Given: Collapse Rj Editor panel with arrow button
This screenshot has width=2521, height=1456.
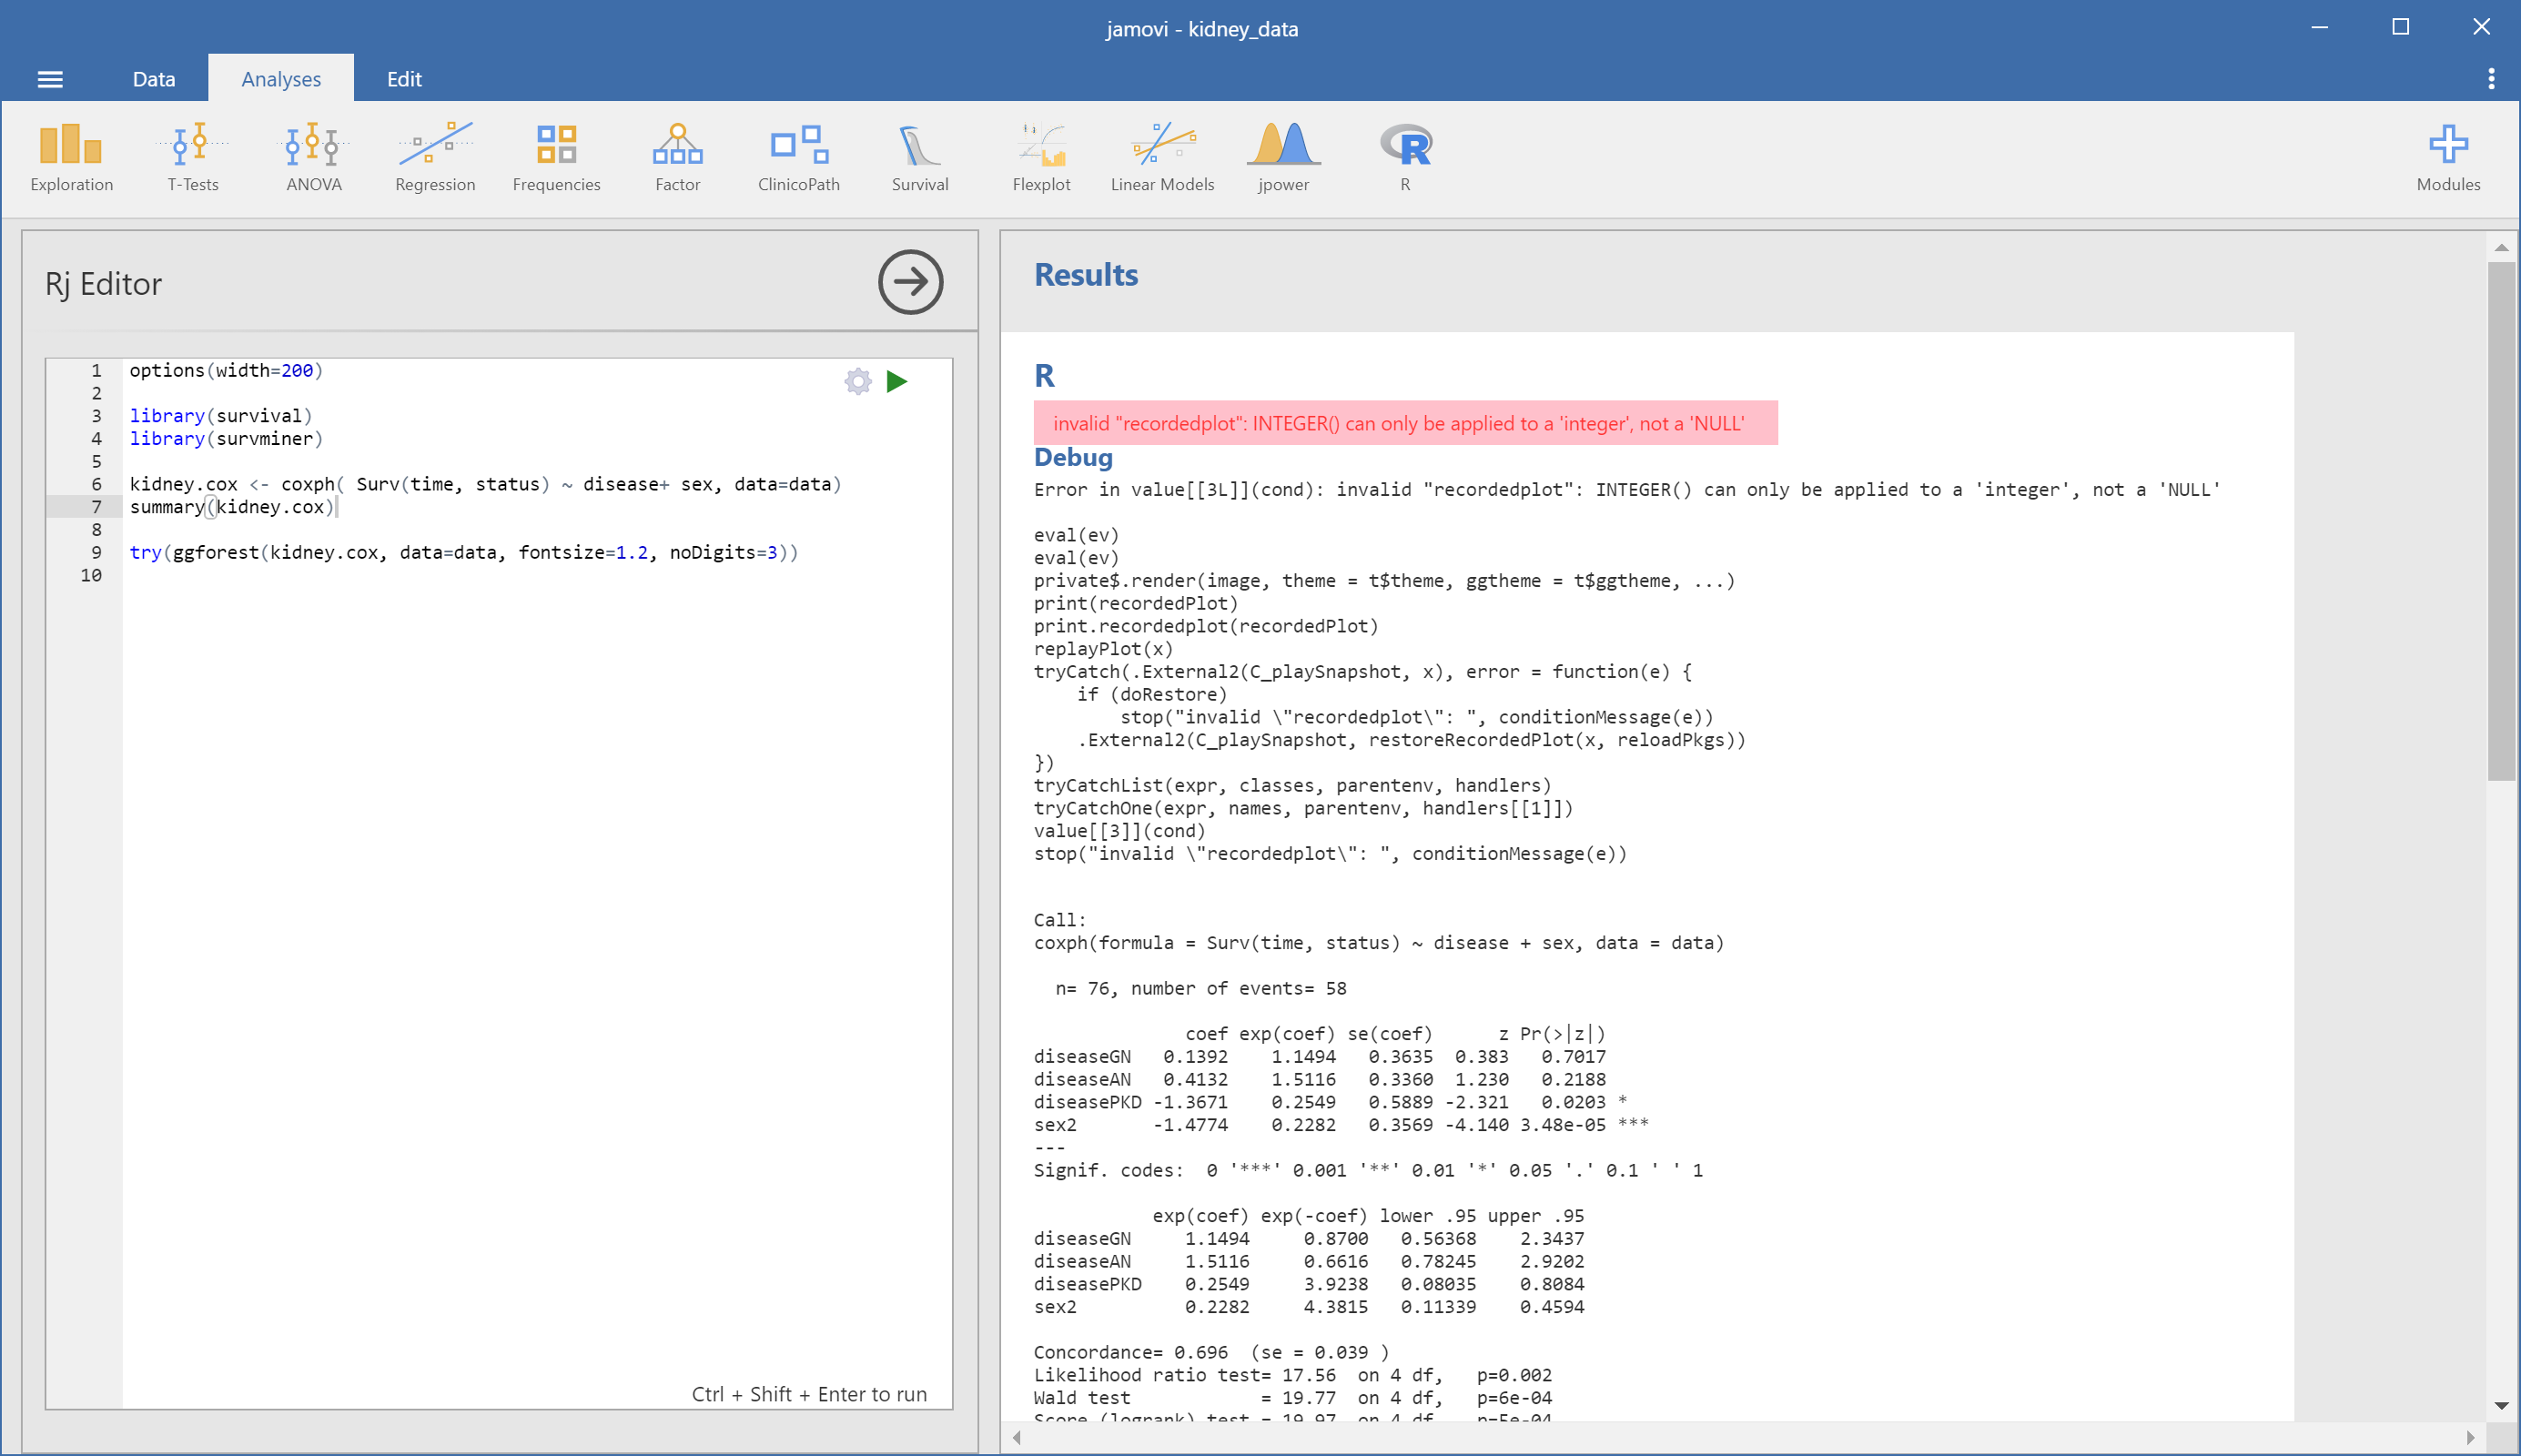Looking at the screenshot, I should coord(910,282).
